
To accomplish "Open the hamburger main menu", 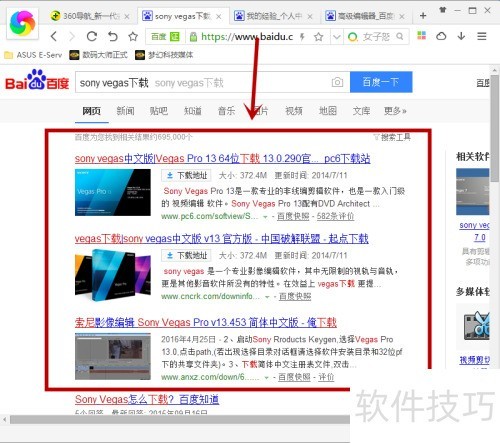I will (482, 36).
